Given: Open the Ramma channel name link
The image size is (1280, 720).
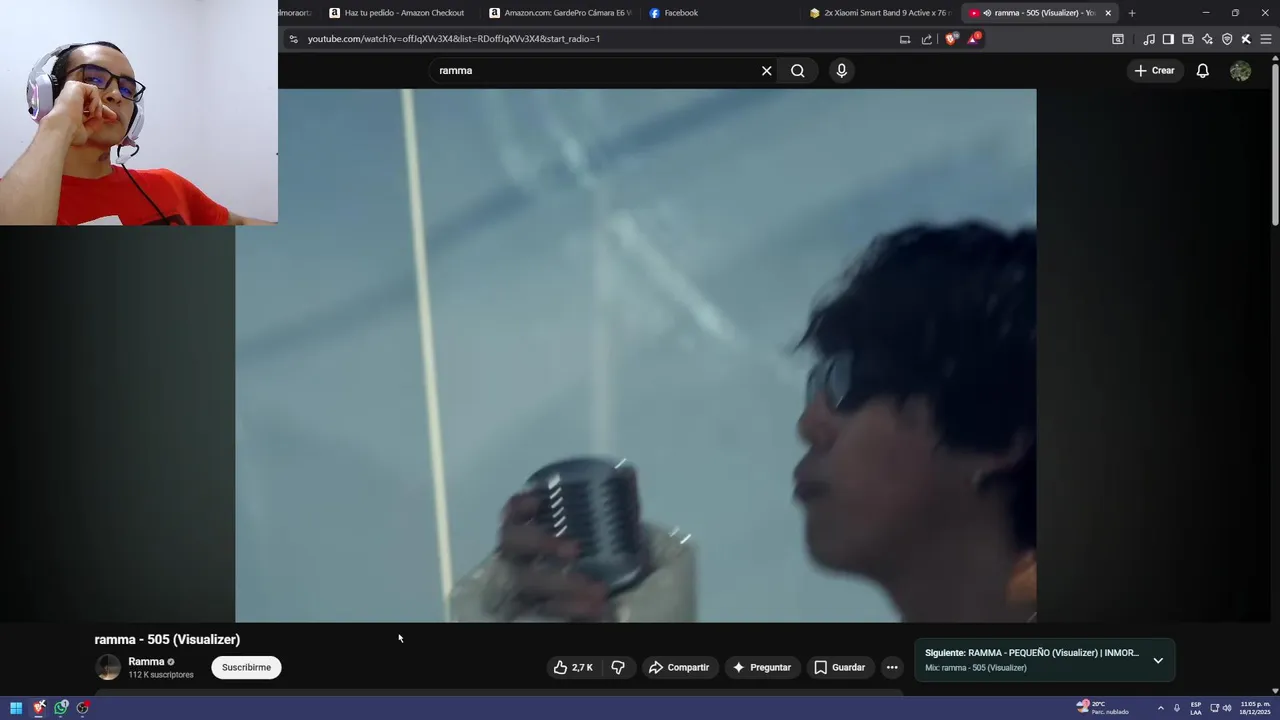Looking at the screenshot, I should 146,661.
